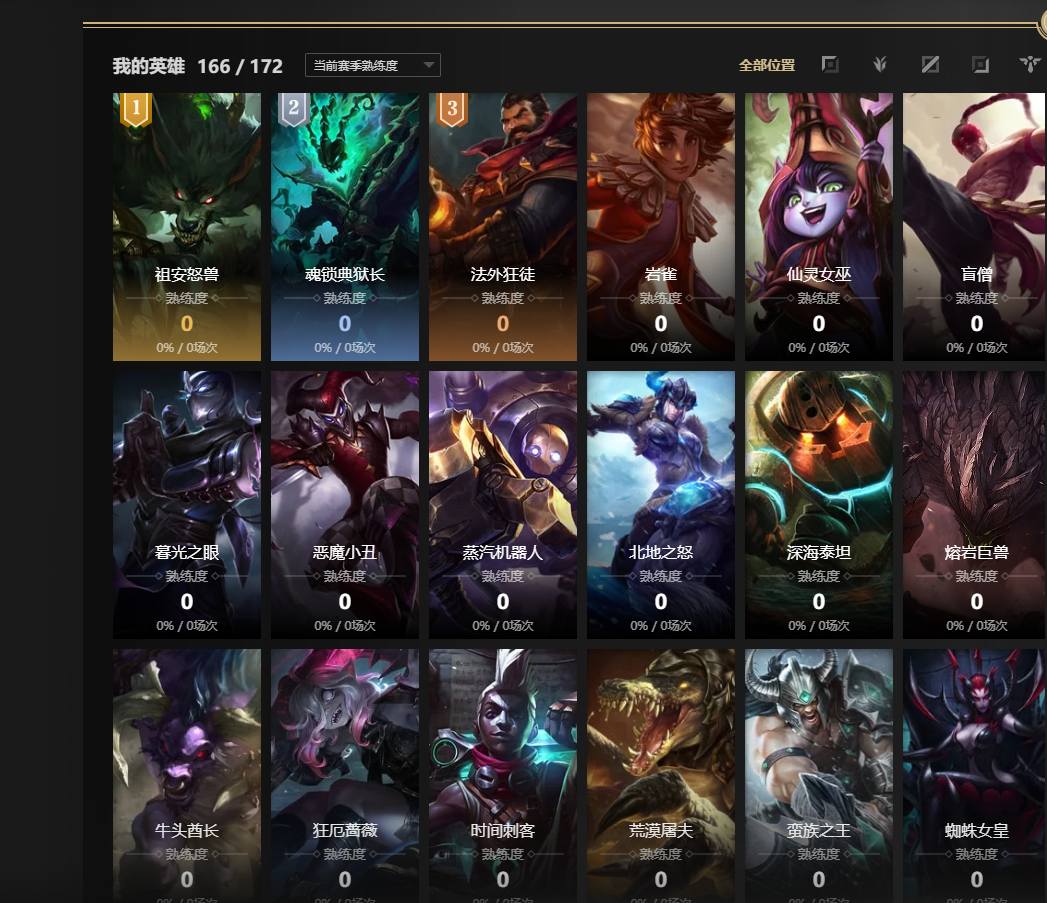Viewport: 1047px width, 903px height.
Task: Open the 时间刺客 champion card
Action: point(503,775)
